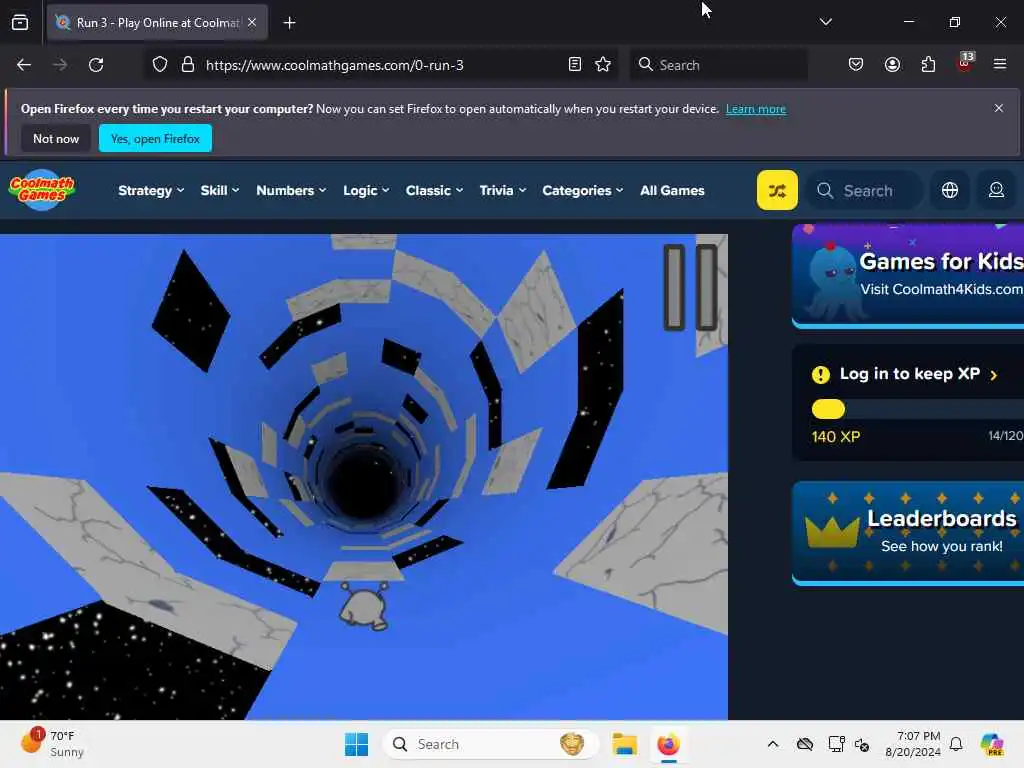
Task: Open the Learn more link
Action: click(756, 109)
